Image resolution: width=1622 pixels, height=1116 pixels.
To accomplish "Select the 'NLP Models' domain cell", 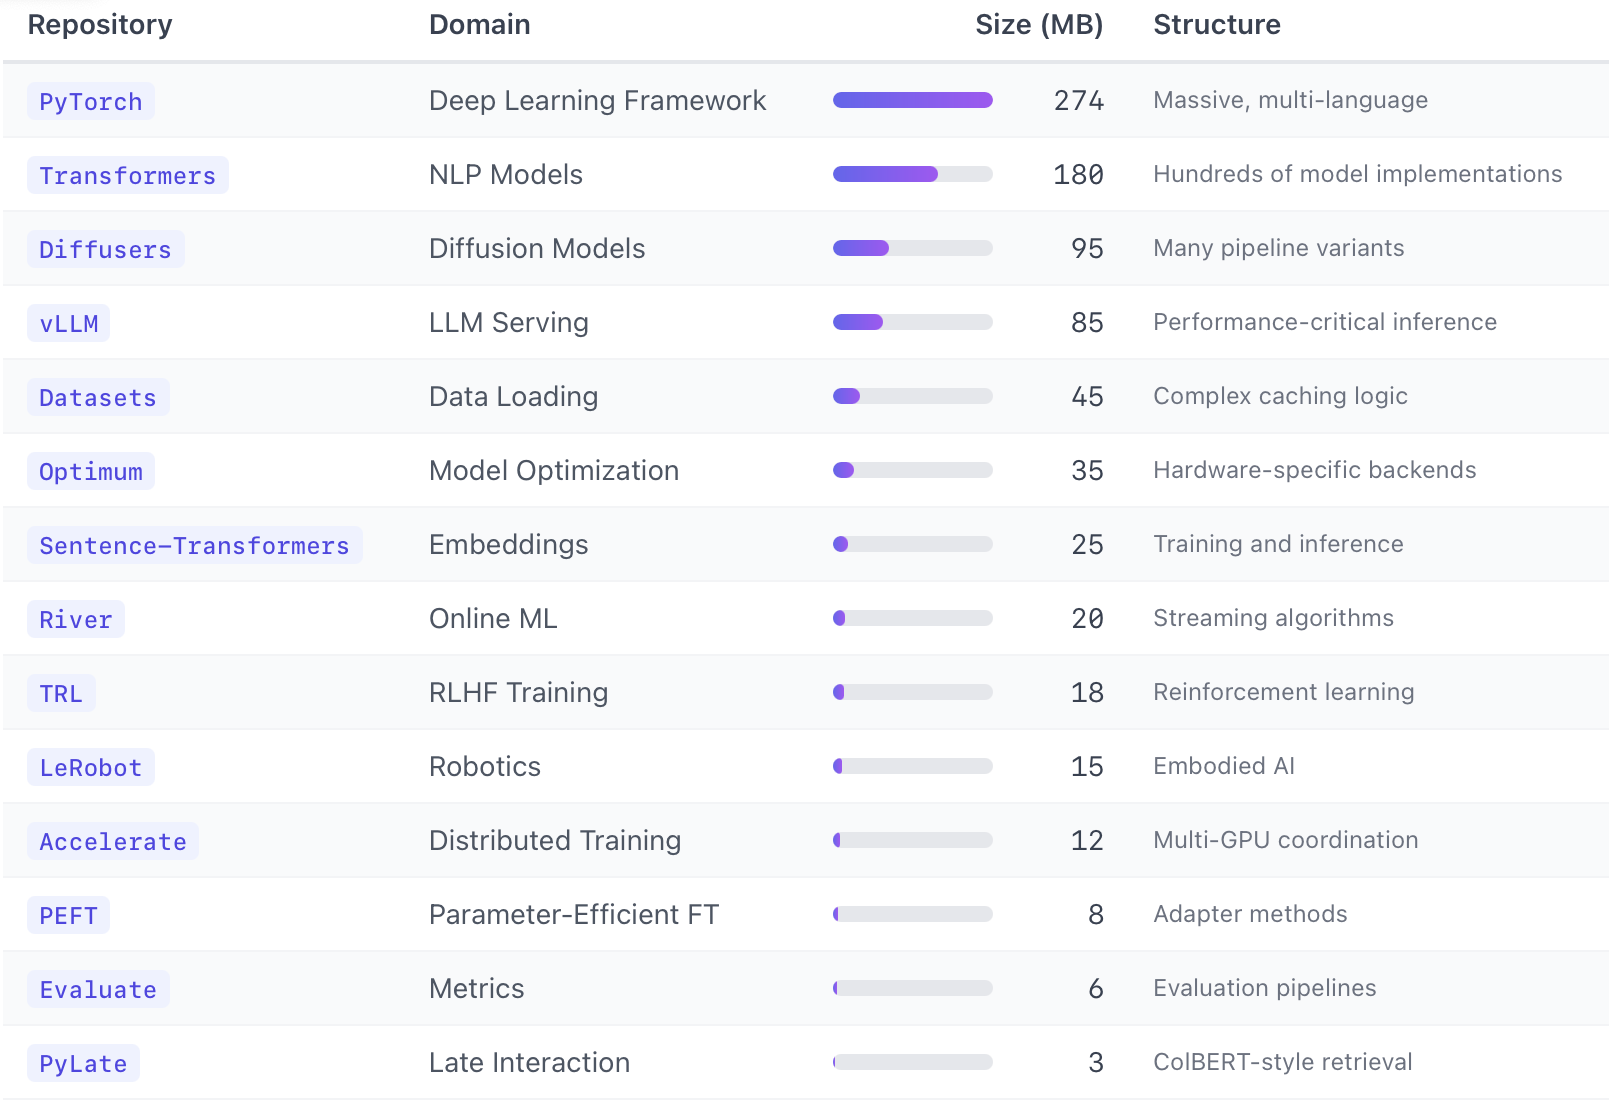I will [x=506, y=175].
